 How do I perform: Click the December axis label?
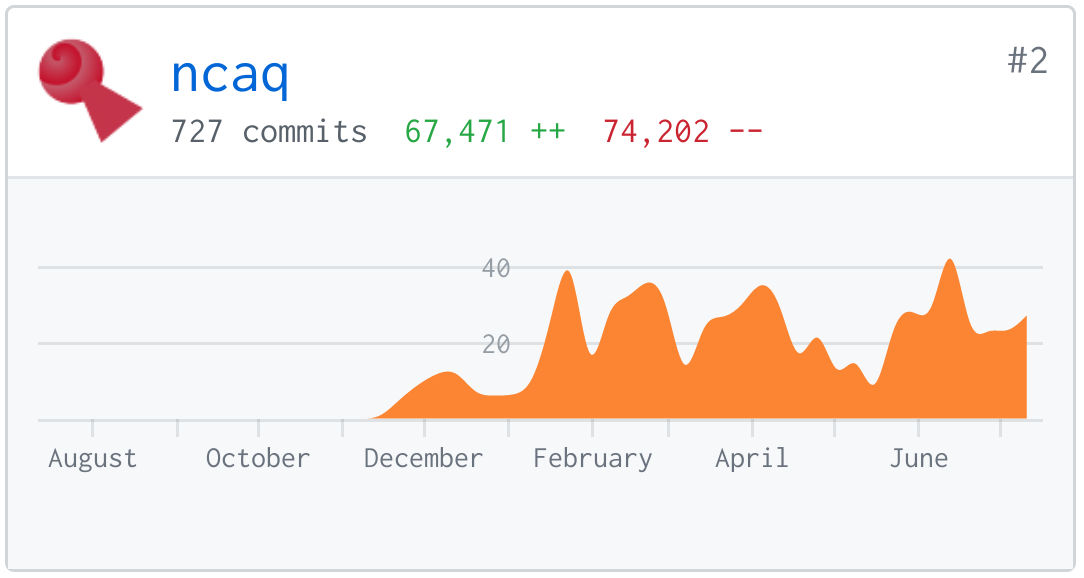424,458
